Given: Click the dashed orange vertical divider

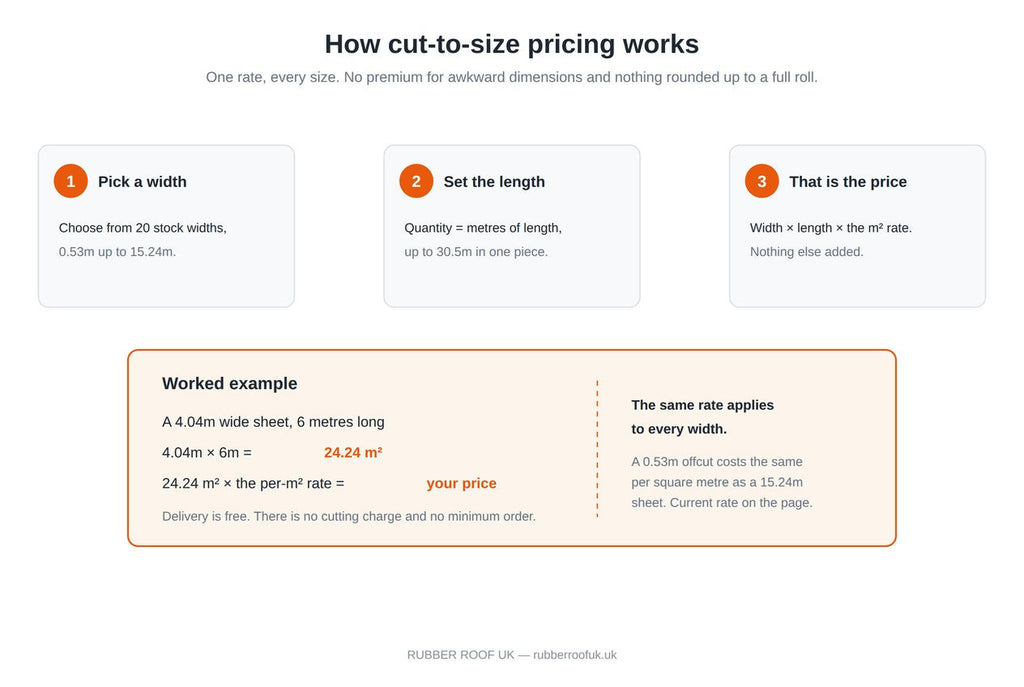Looking at the screenshot, I should point(597,449).
